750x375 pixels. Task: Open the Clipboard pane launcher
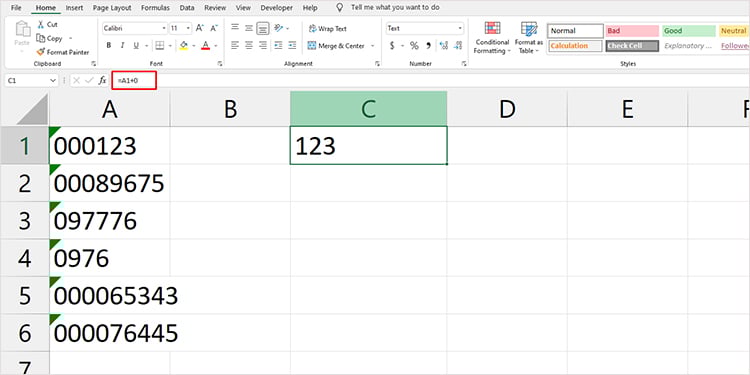93,64
